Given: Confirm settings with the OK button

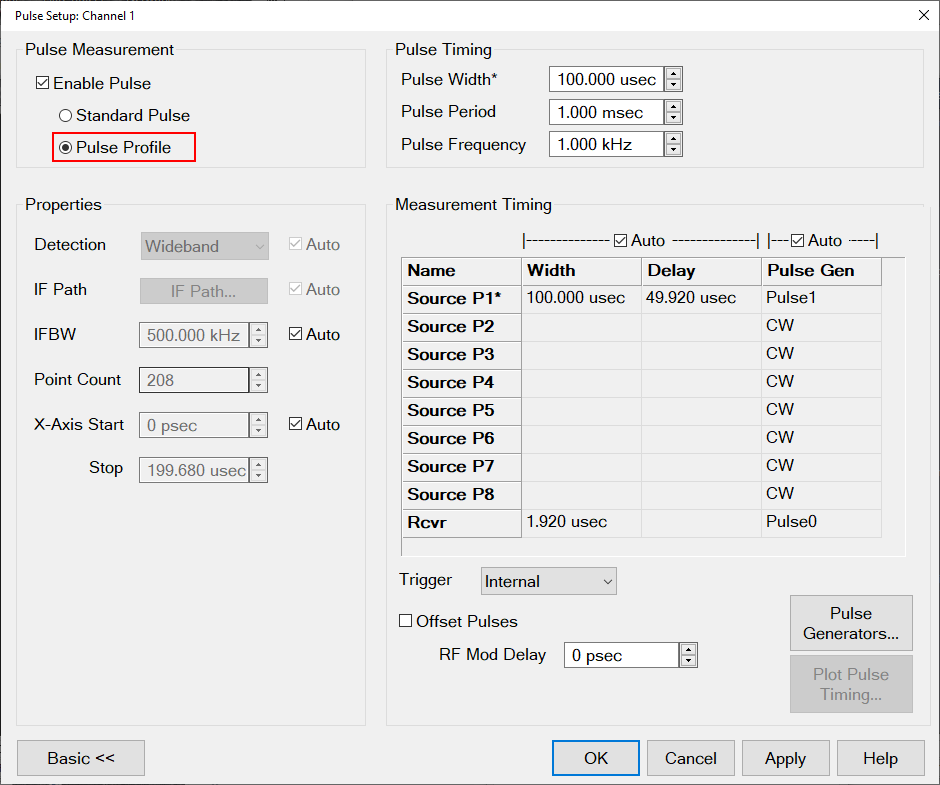Looking at the screenshot, I should (x=596, y=758).
